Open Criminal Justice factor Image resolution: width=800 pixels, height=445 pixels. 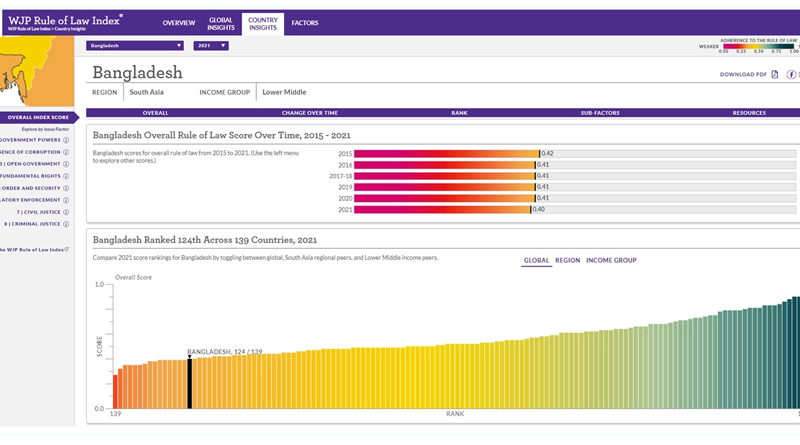pos(32,224)
